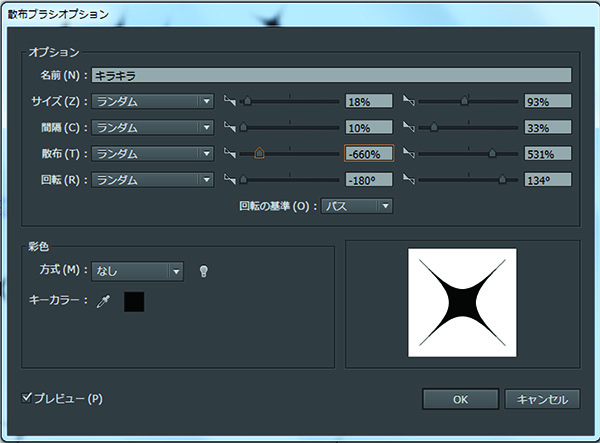Open the 間隔 (C) ランダム dropdown
This screenshot has height=443, width=600.
pos(152,127)
